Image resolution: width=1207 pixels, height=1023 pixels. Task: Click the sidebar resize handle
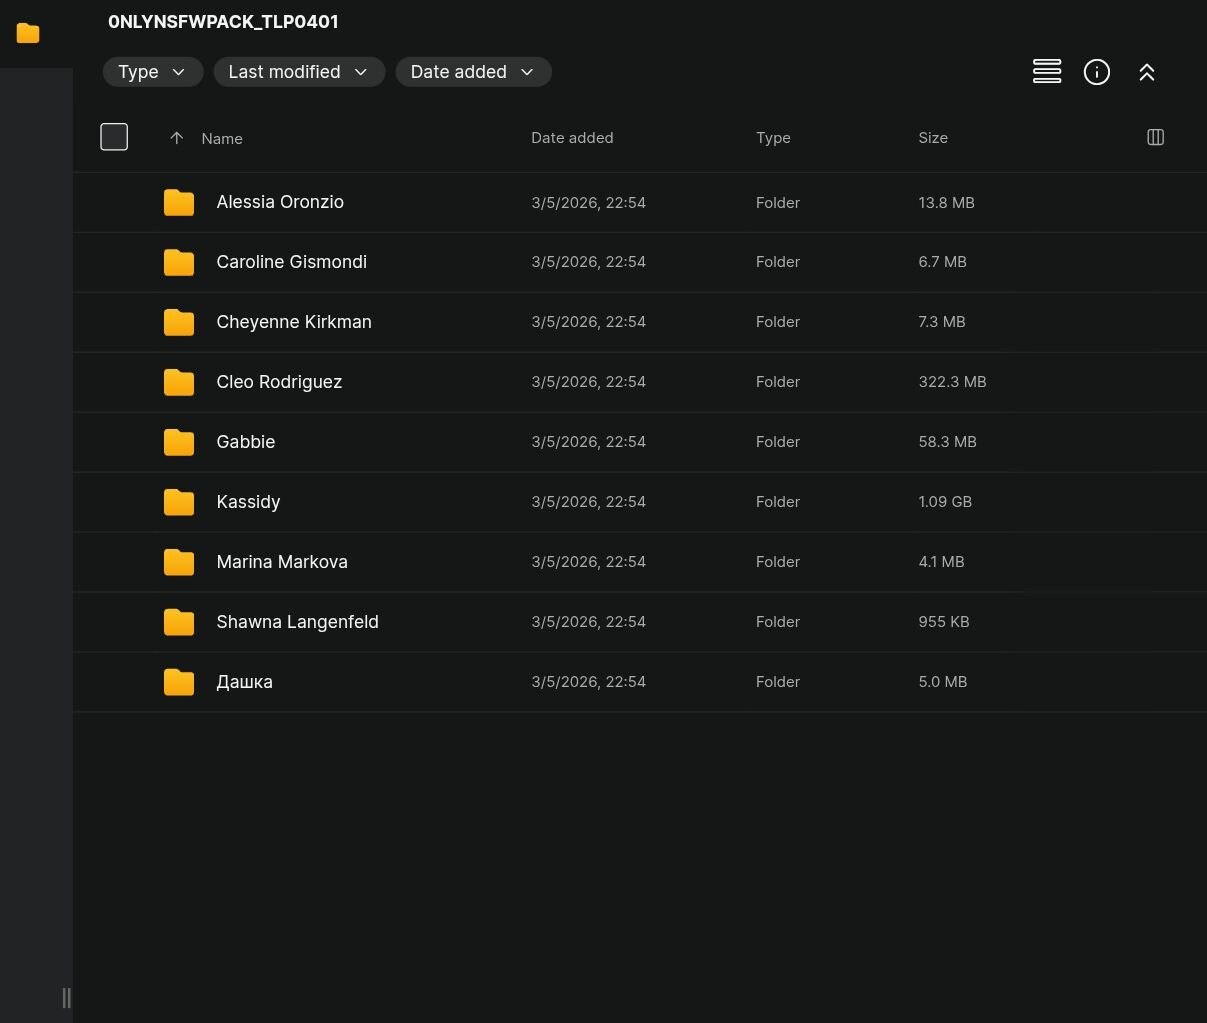click(66, 997)
